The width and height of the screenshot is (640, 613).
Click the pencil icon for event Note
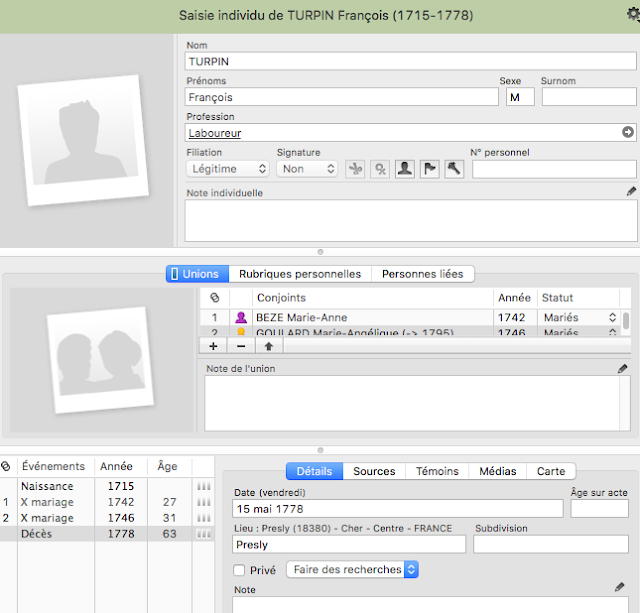pos(619,587)
